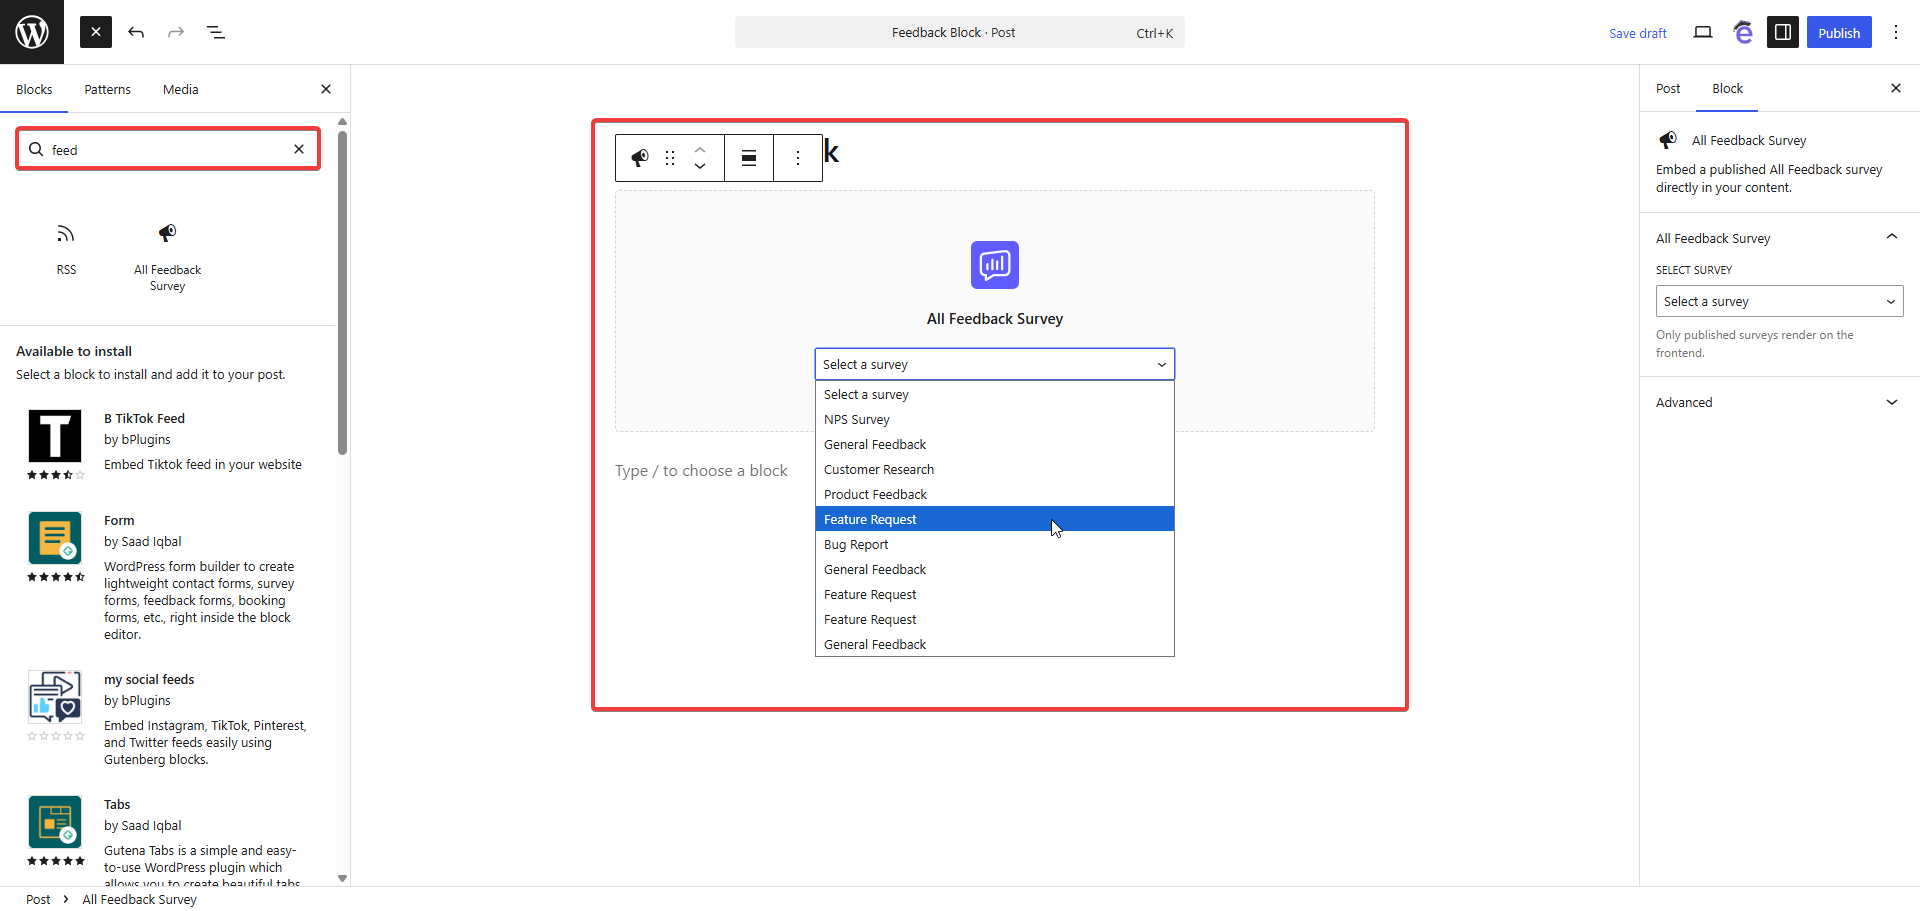Click the WordPress logo to view posts
This screenshot has width=1920, height=911.
pos(32,32)
